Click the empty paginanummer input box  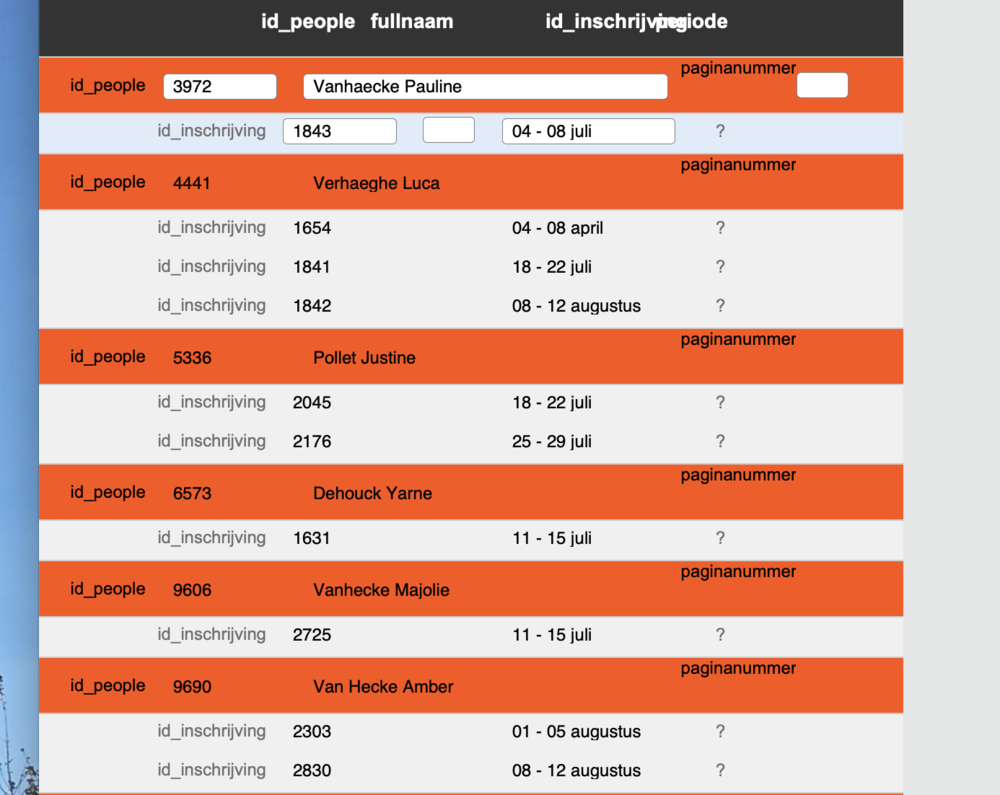coord(821,86)
